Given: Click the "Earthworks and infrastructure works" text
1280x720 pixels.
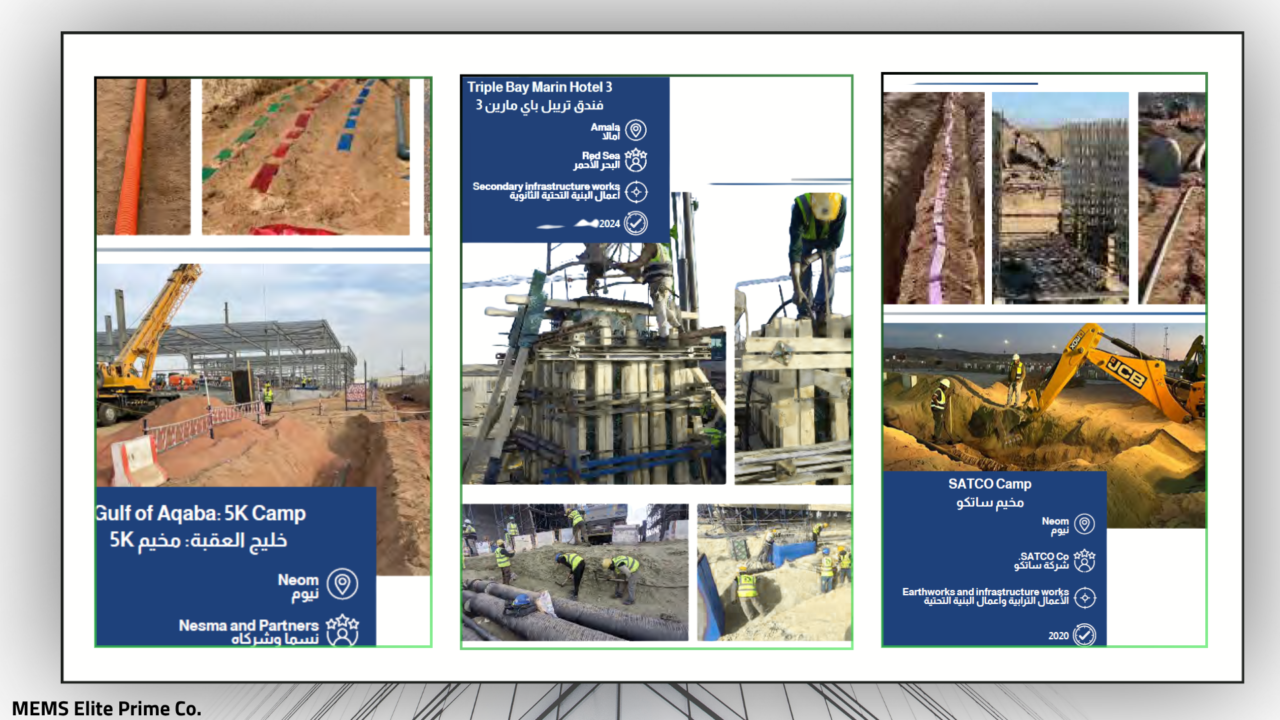Looking at the screenshot, I should pos(986,593).
